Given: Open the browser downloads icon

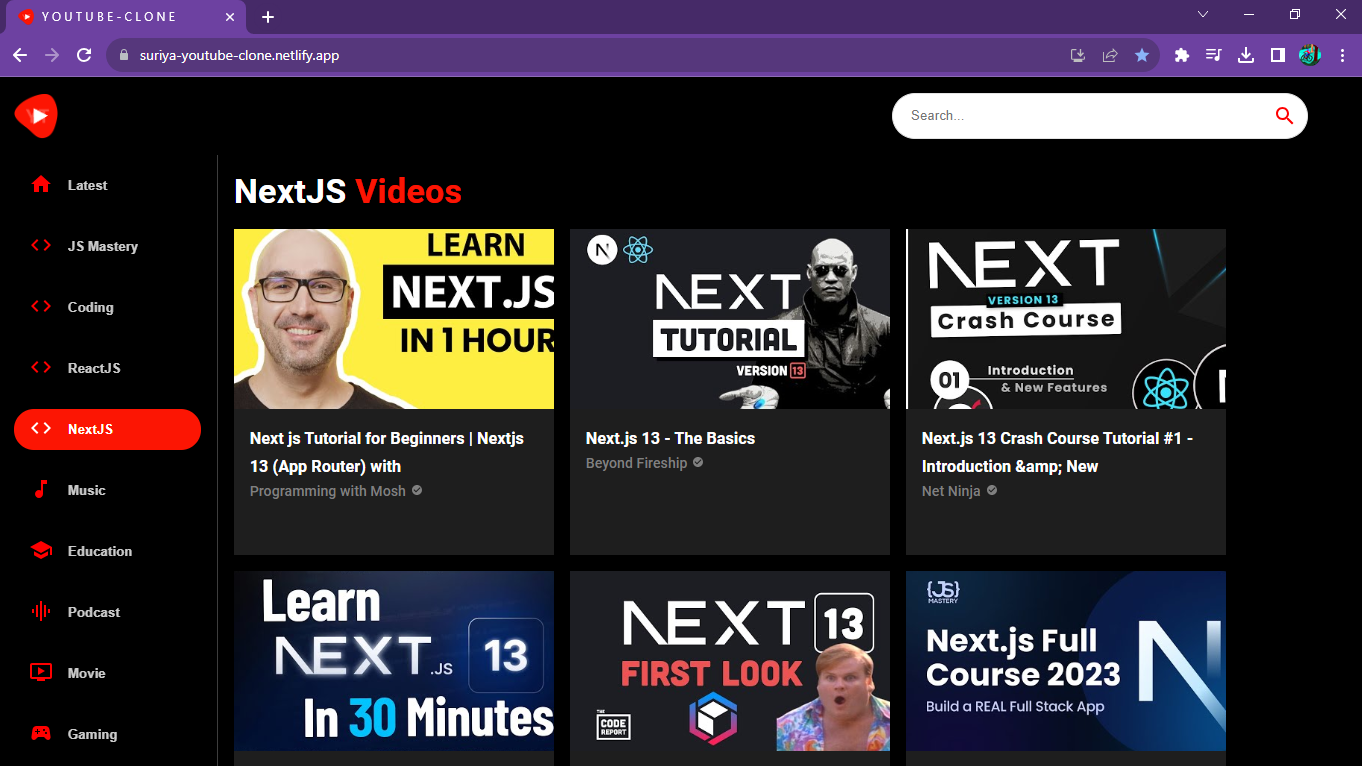Looking at the screenshot, I should [1246, 55].
